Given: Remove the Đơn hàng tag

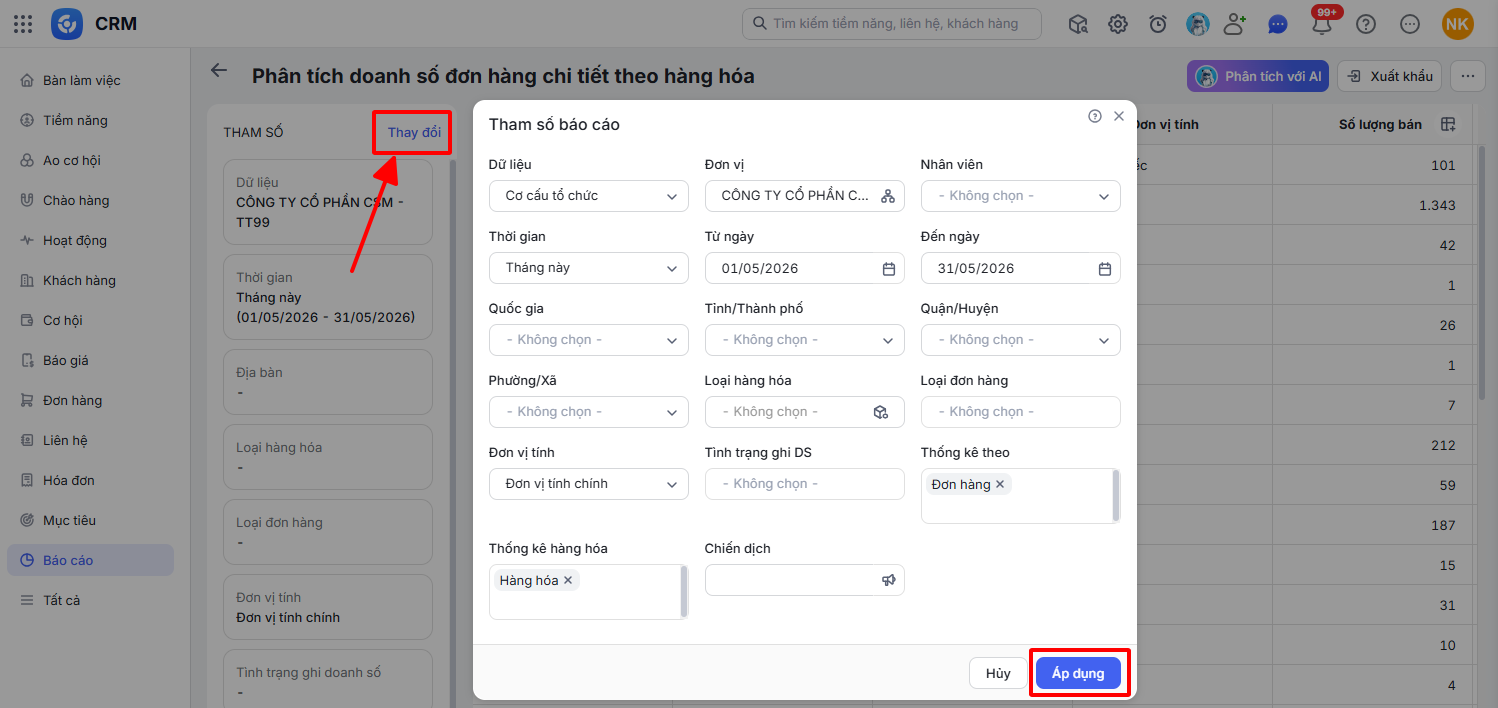Looking at the screenshot, I should click(x=999, y=484).
